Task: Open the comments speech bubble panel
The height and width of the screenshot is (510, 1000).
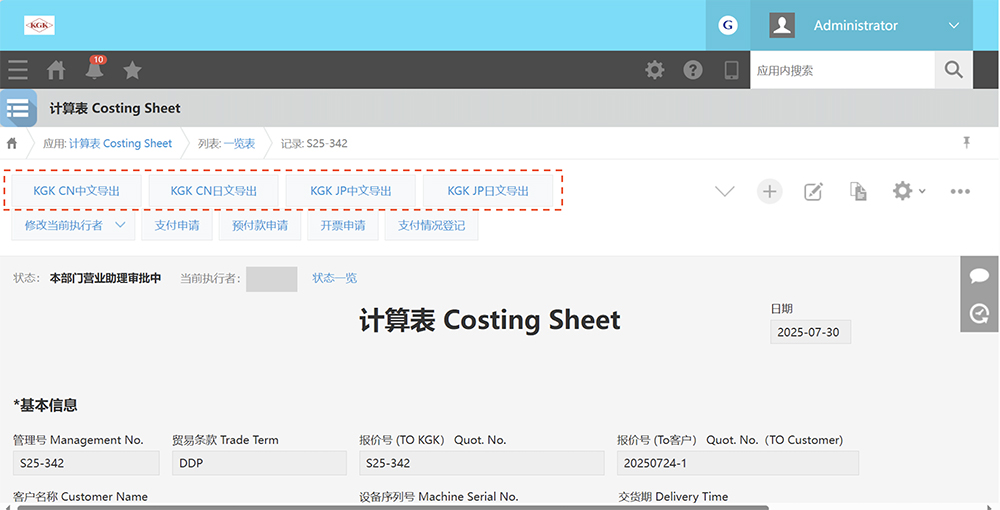Action: tap(979, 275)
